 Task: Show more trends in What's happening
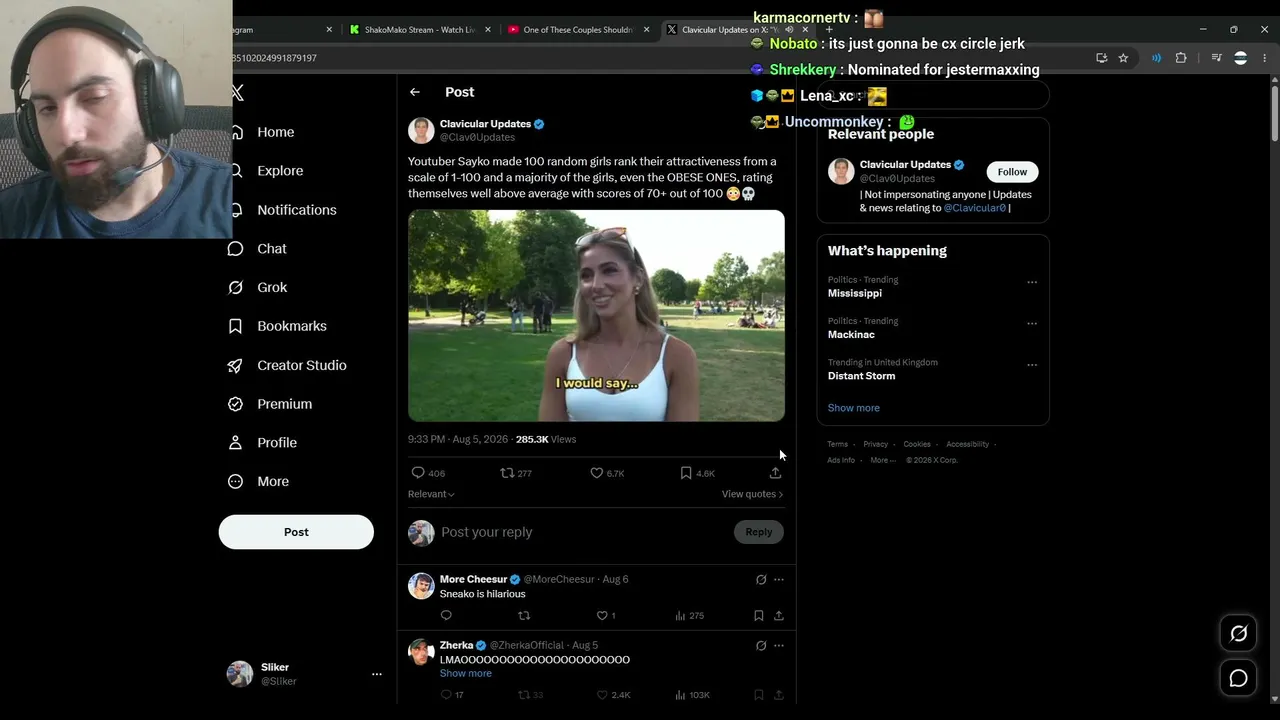[x=854, y=408]
